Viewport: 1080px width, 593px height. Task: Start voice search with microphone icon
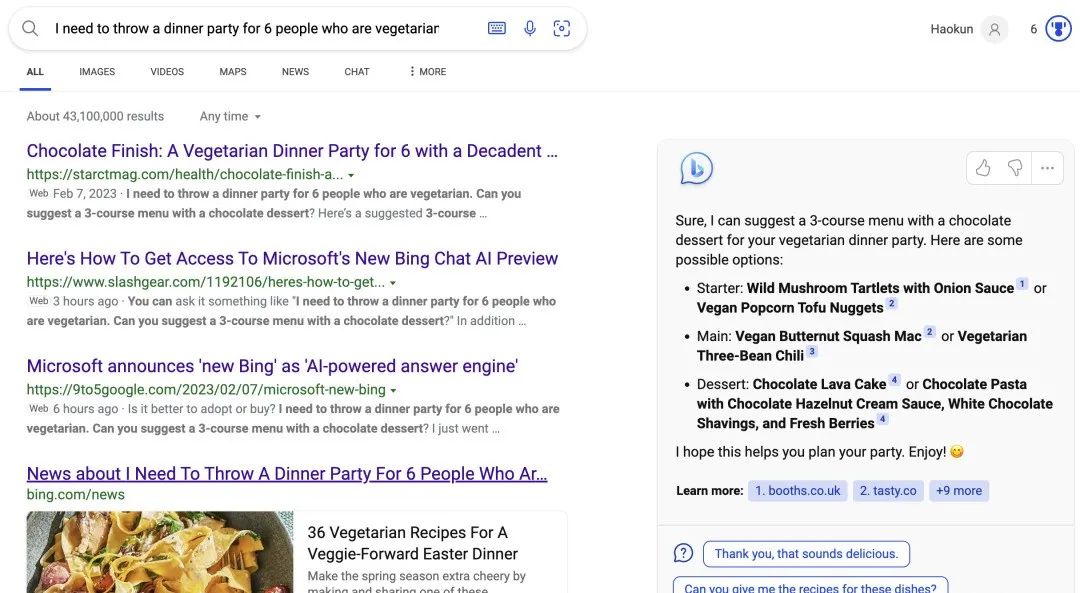tap(530, 28)
